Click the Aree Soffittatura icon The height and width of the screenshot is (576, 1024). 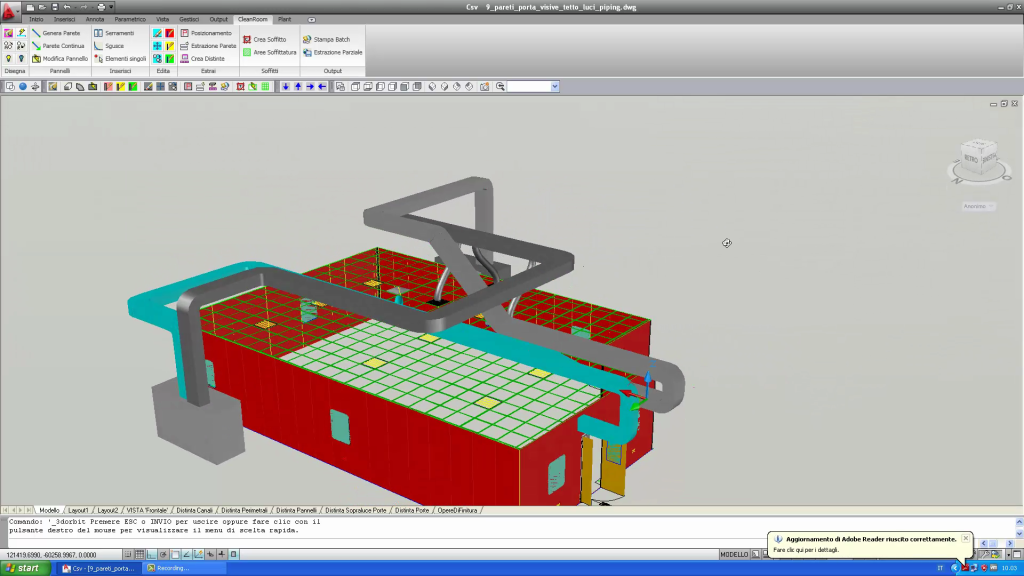click(x=247, y=52)
